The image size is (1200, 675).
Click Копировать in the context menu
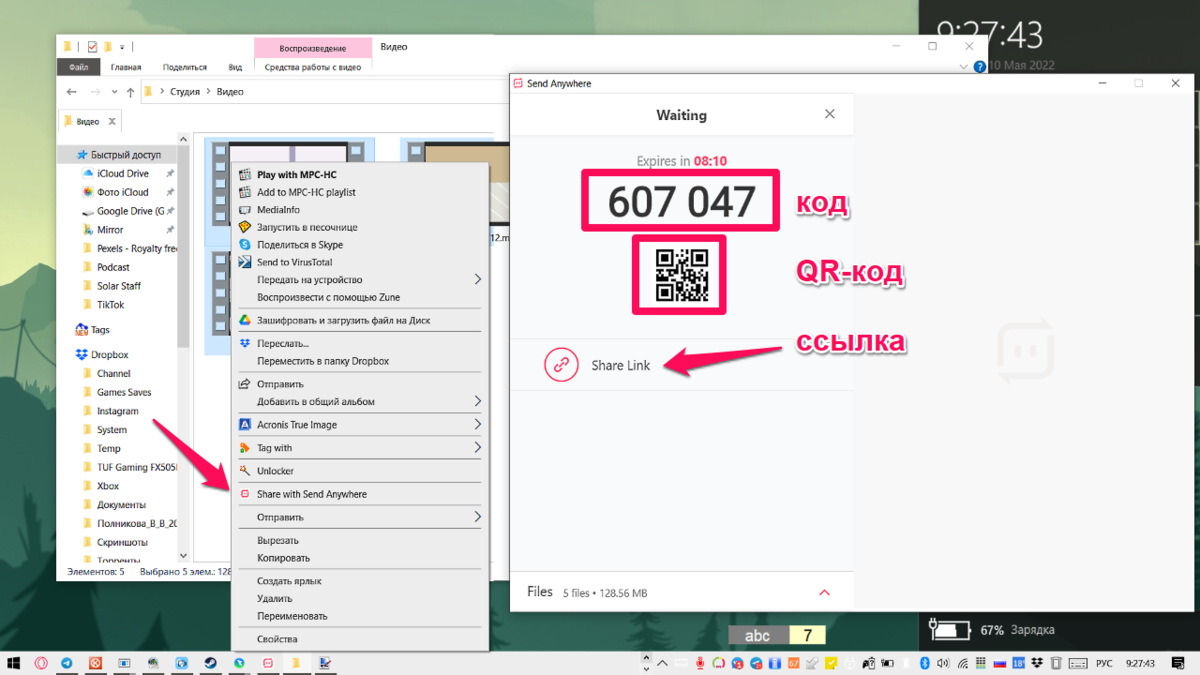tap(283, 558)
